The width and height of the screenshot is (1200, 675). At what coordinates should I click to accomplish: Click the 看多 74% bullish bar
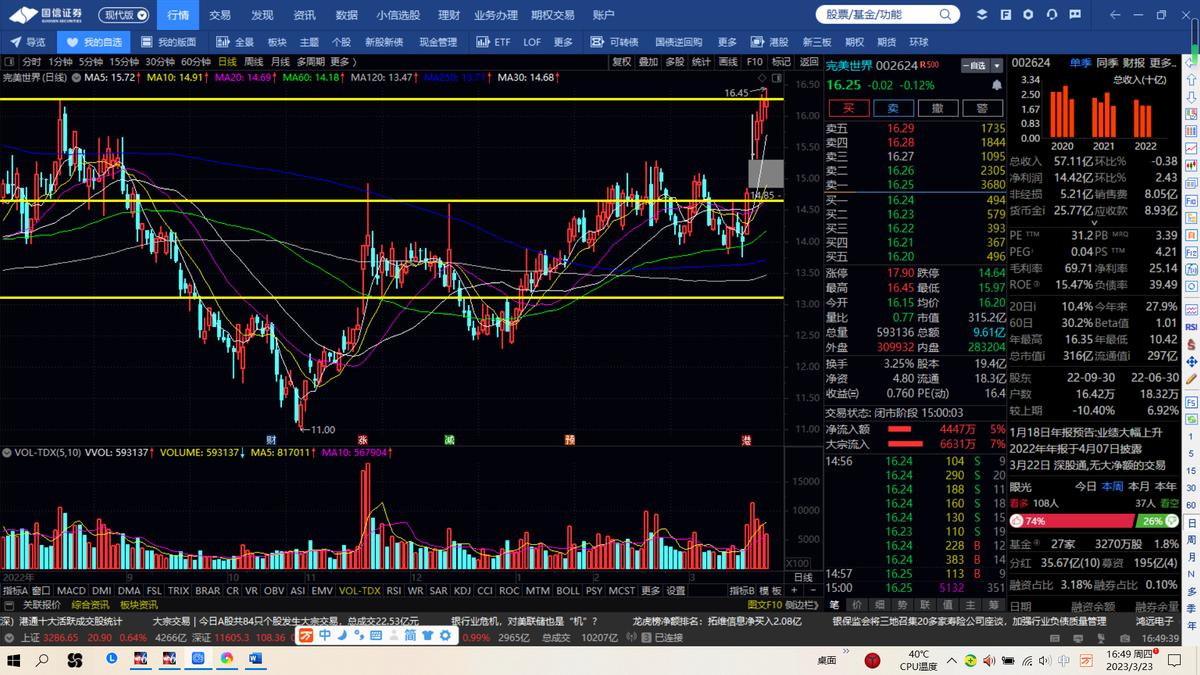tap(1073, 521)
